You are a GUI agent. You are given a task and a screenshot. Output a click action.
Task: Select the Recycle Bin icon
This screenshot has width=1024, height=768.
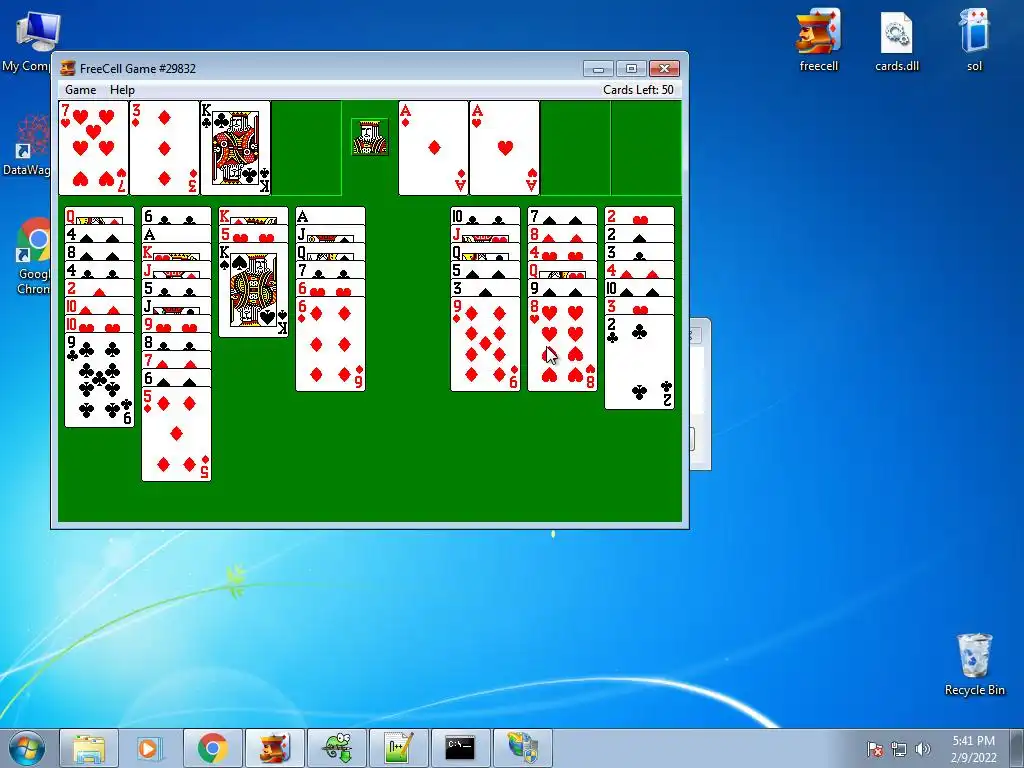[974, 665]
